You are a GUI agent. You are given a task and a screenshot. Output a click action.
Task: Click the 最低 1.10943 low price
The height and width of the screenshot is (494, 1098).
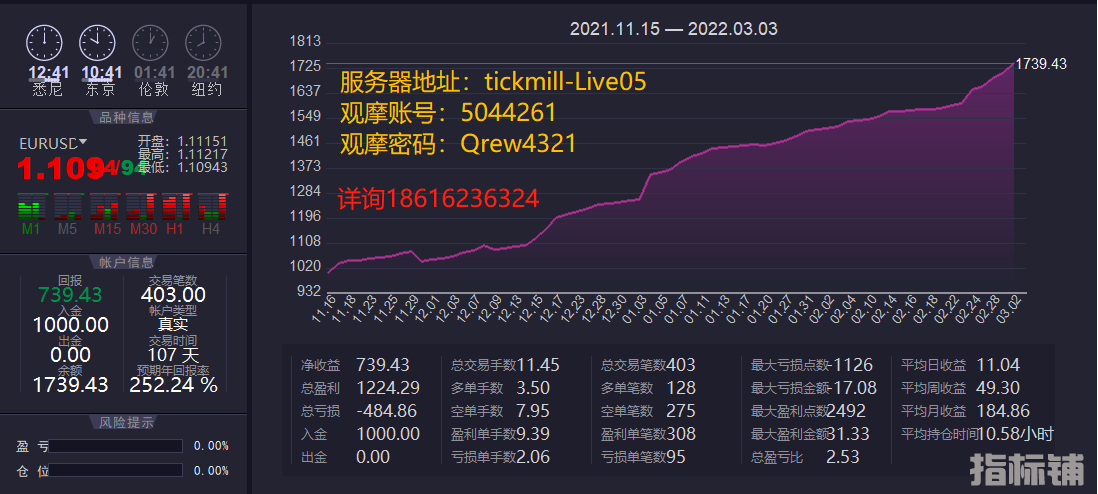tap(182, 167)
